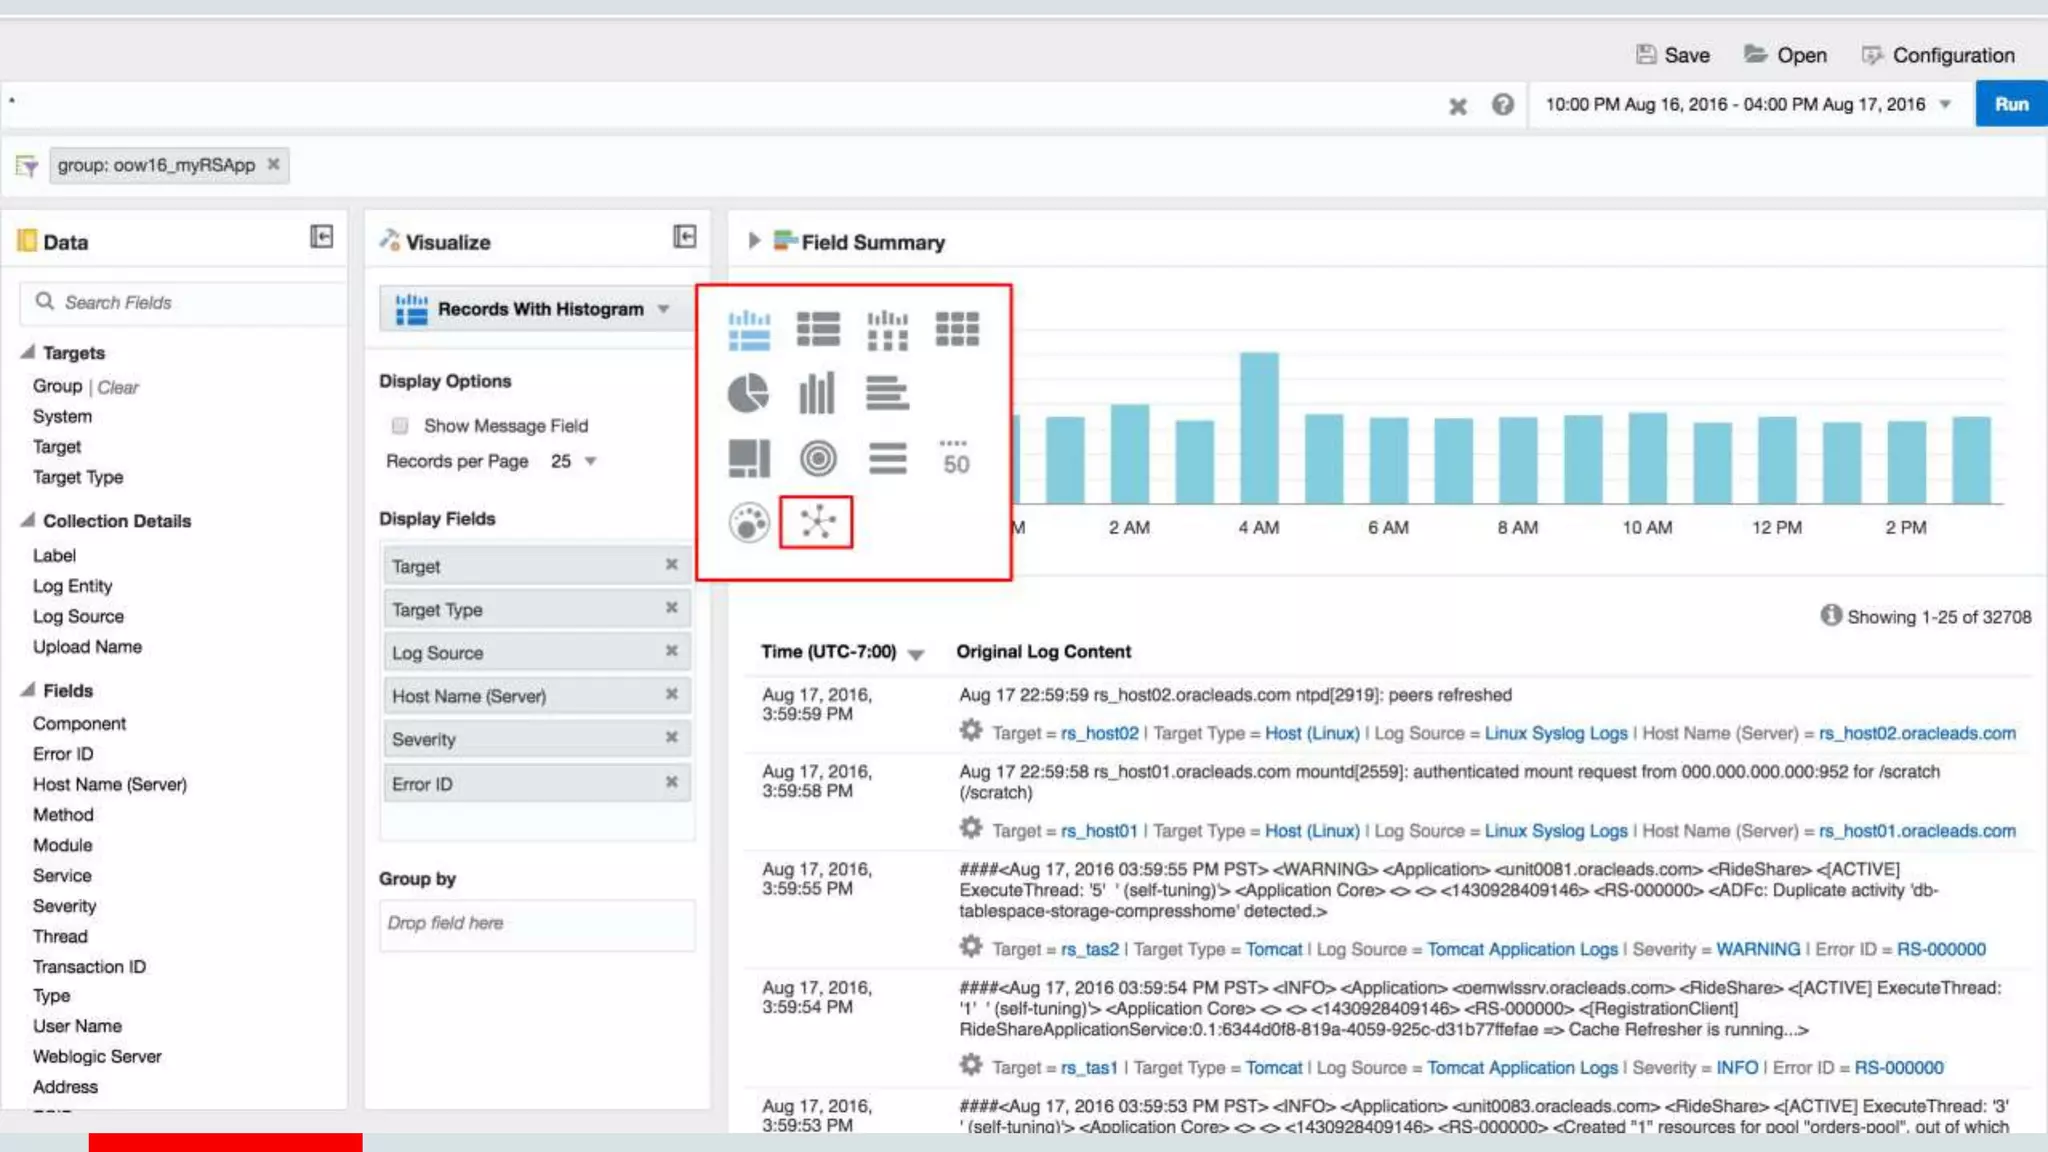Enable Show Message Field checkbox
2048x1152 pixels.
pyautogui.click(x=400, y=426)
